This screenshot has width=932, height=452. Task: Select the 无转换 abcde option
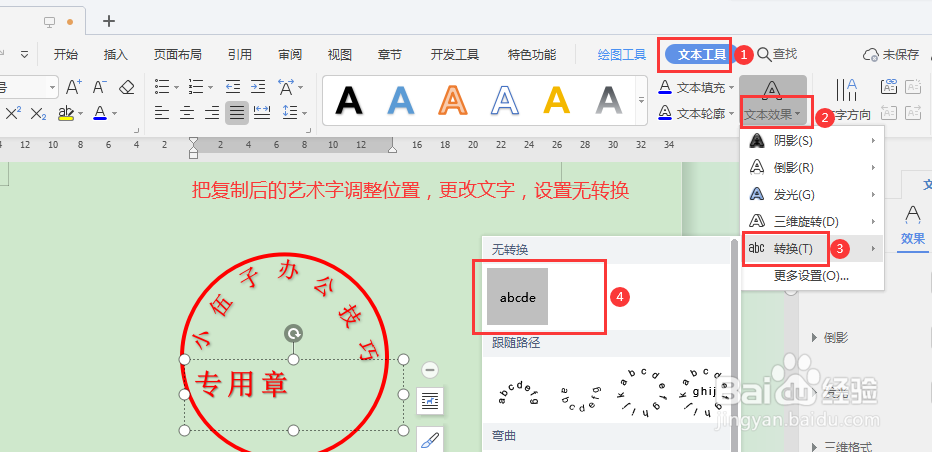click(x=517, y=297)
